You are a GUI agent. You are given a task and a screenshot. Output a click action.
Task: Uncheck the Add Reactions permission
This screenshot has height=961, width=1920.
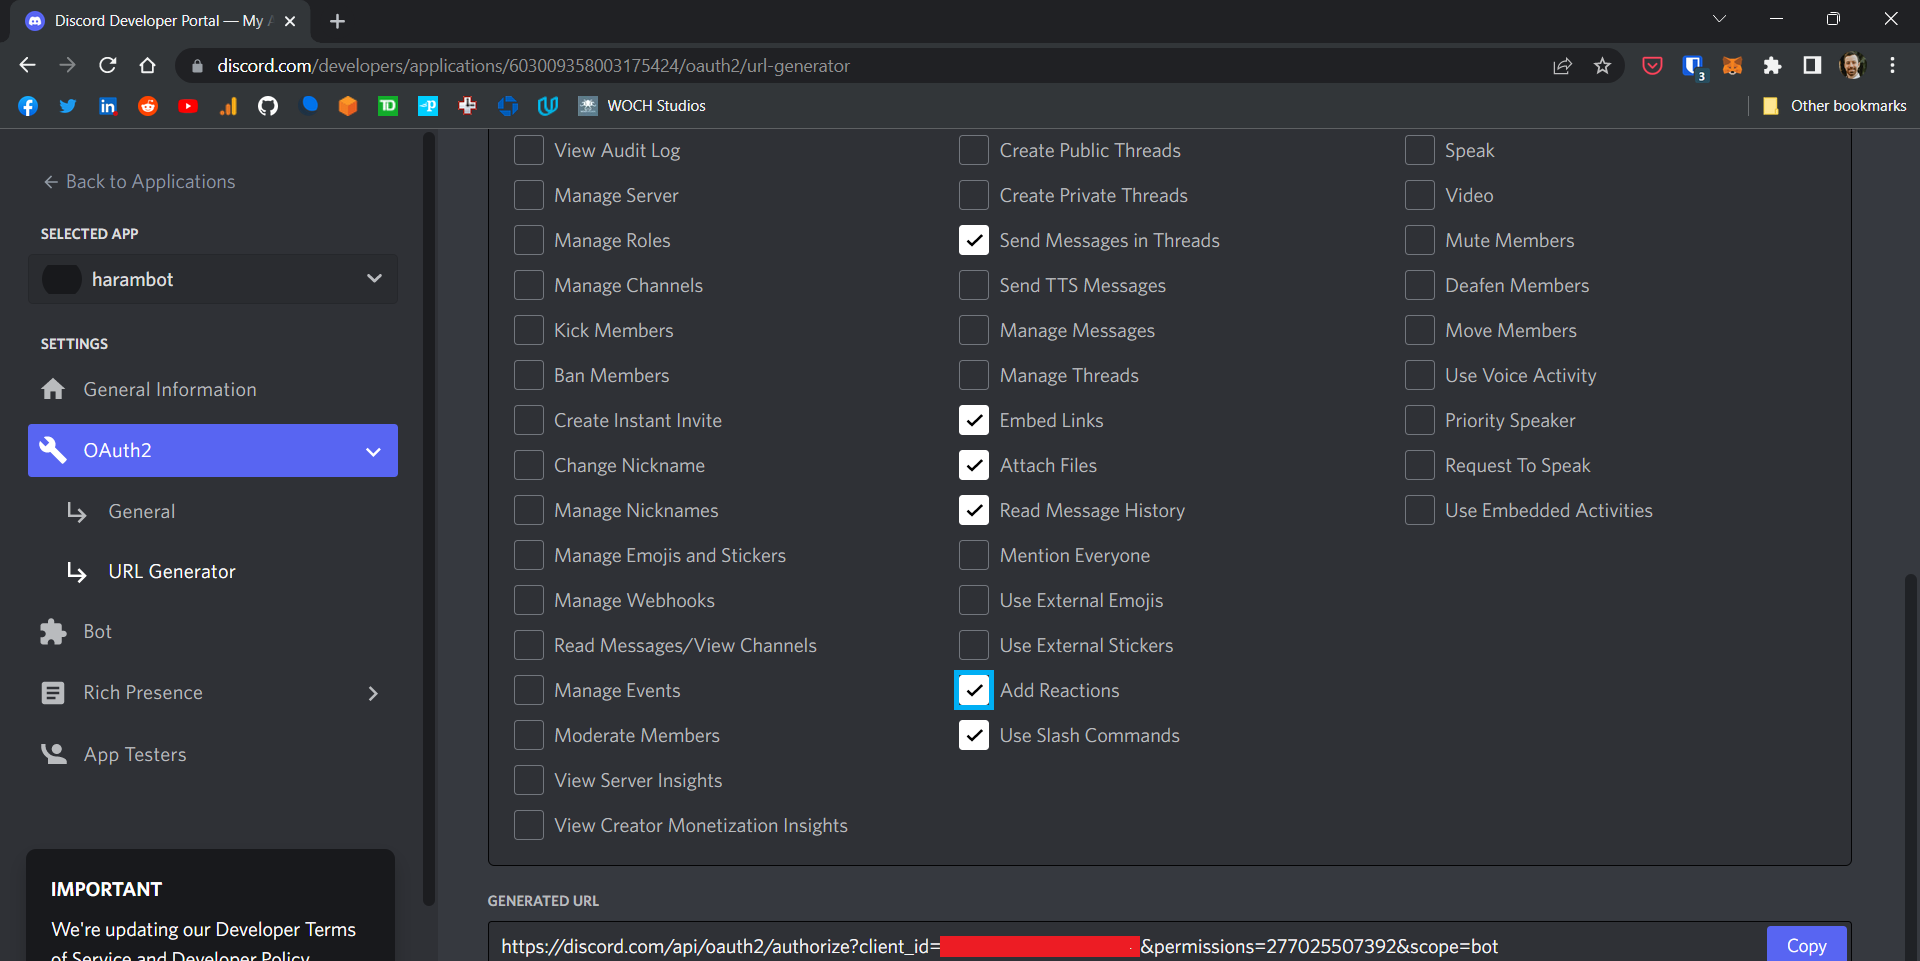974,690
